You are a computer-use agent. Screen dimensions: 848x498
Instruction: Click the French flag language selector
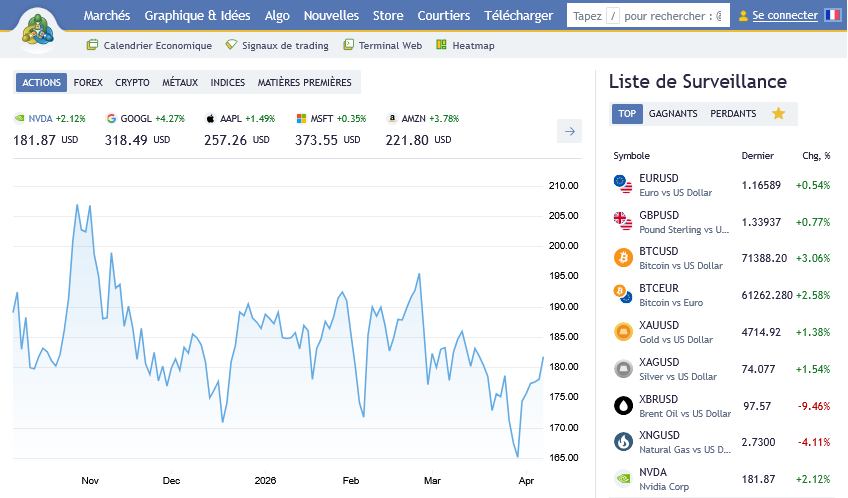(x=832, y=15)
